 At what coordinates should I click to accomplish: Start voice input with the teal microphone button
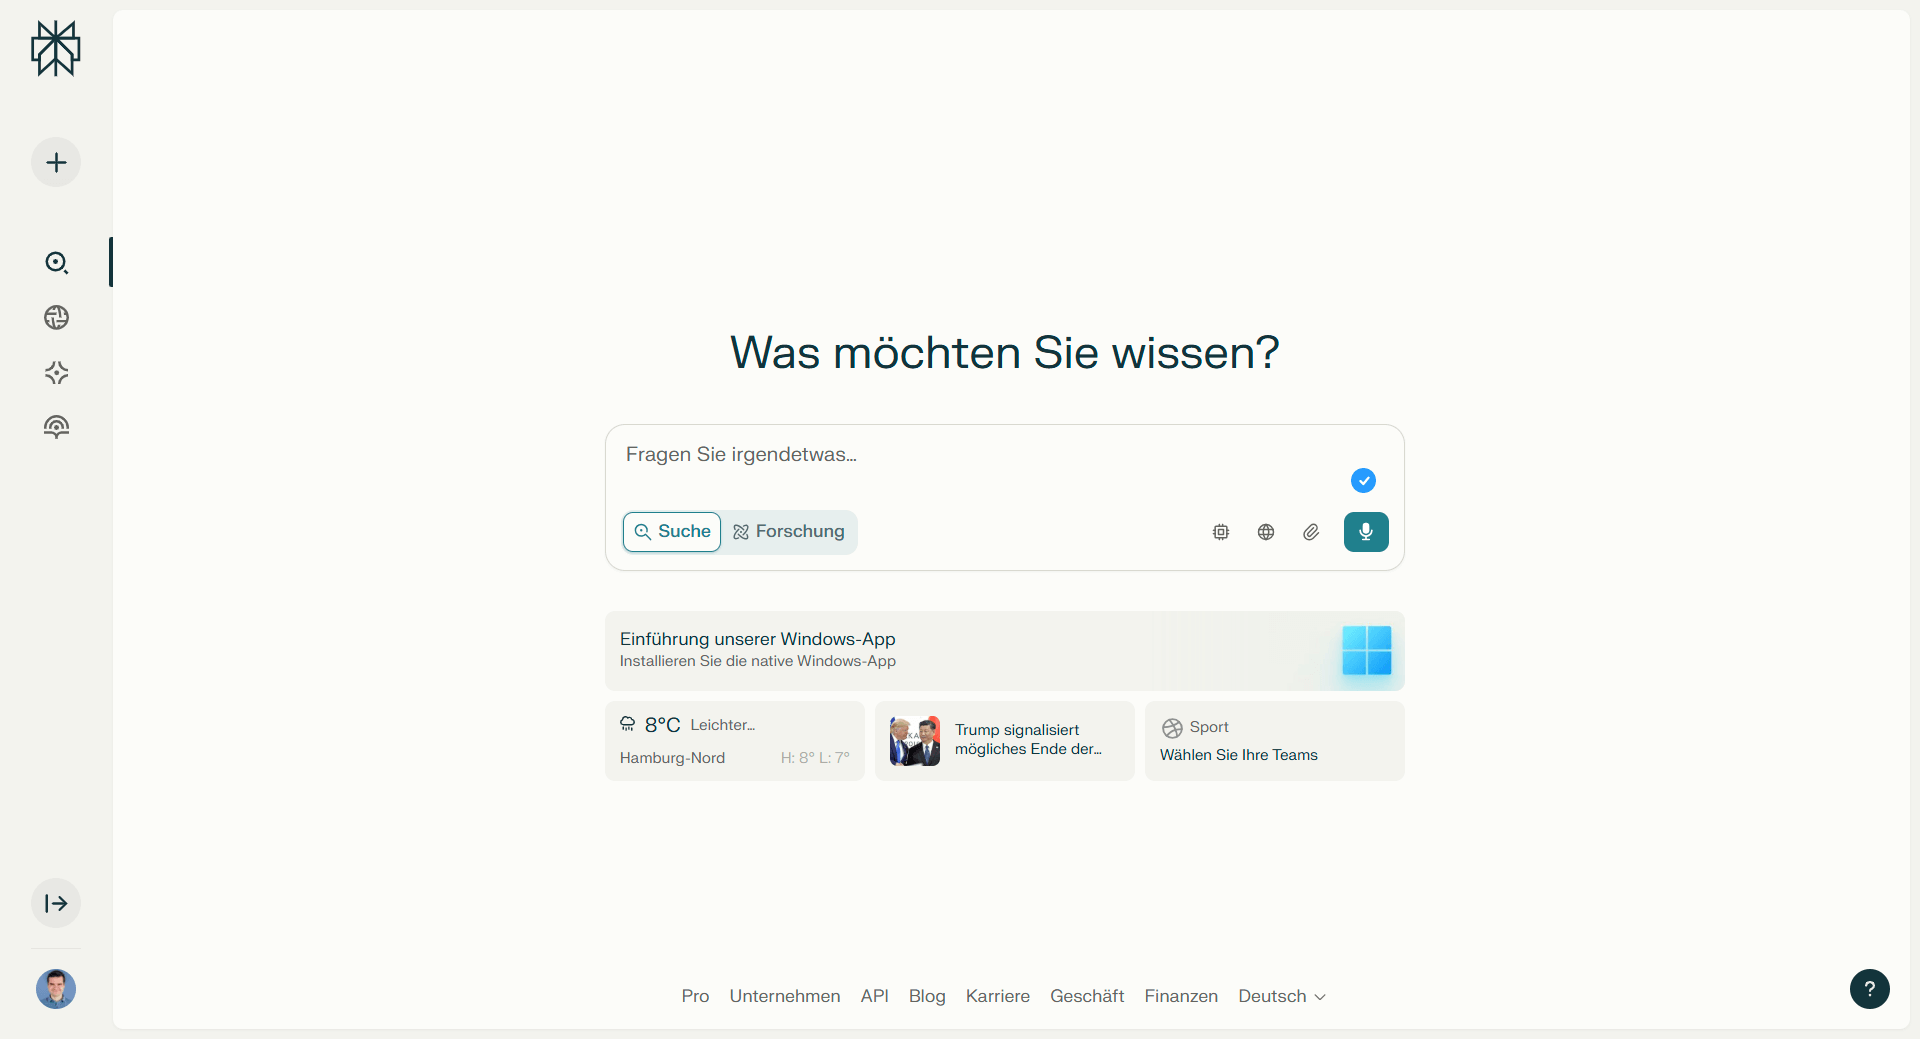(x=1366, y=531)
